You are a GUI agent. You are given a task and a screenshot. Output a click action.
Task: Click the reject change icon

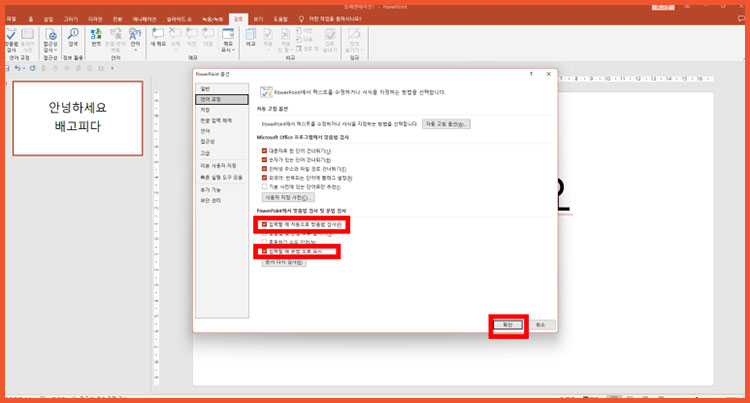285,36
